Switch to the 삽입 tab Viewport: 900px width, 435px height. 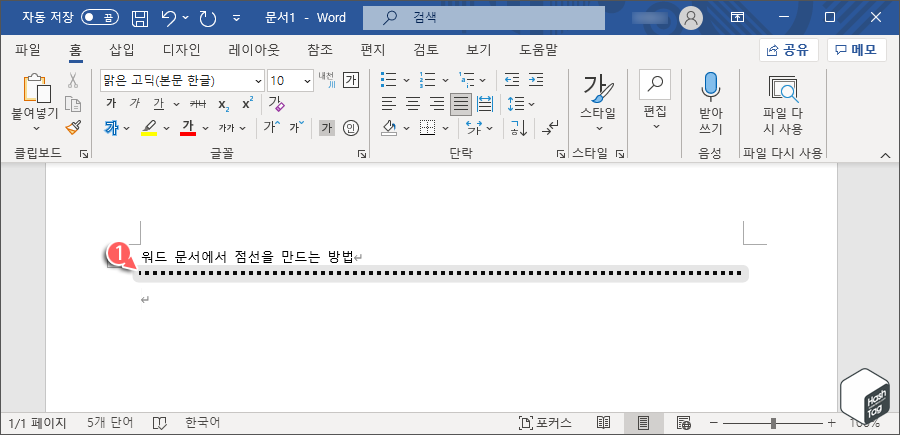[121, 51]
